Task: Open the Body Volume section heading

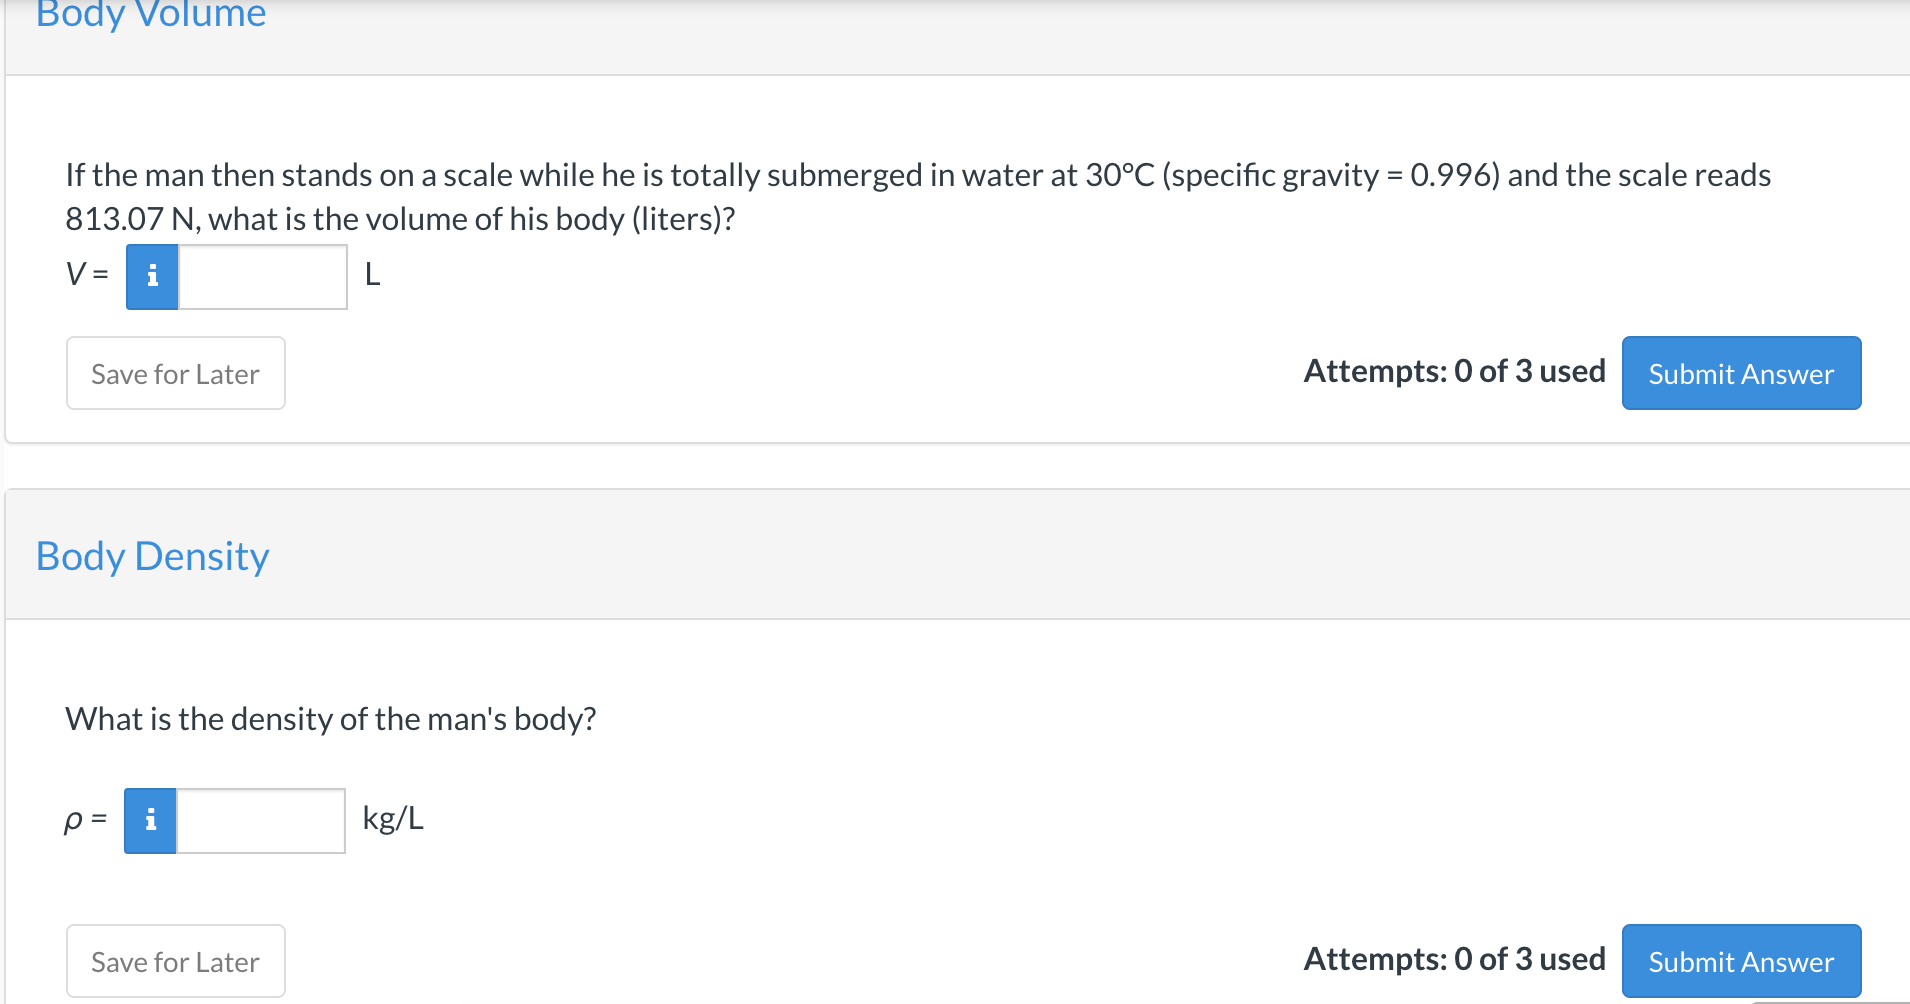Action: [x=151, y=15]
